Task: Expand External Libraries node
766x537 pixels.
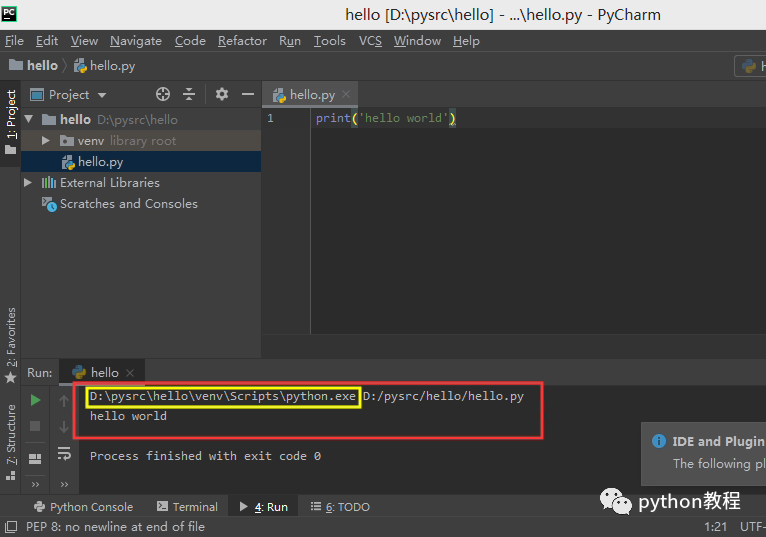Action: (x=28, y=183)
